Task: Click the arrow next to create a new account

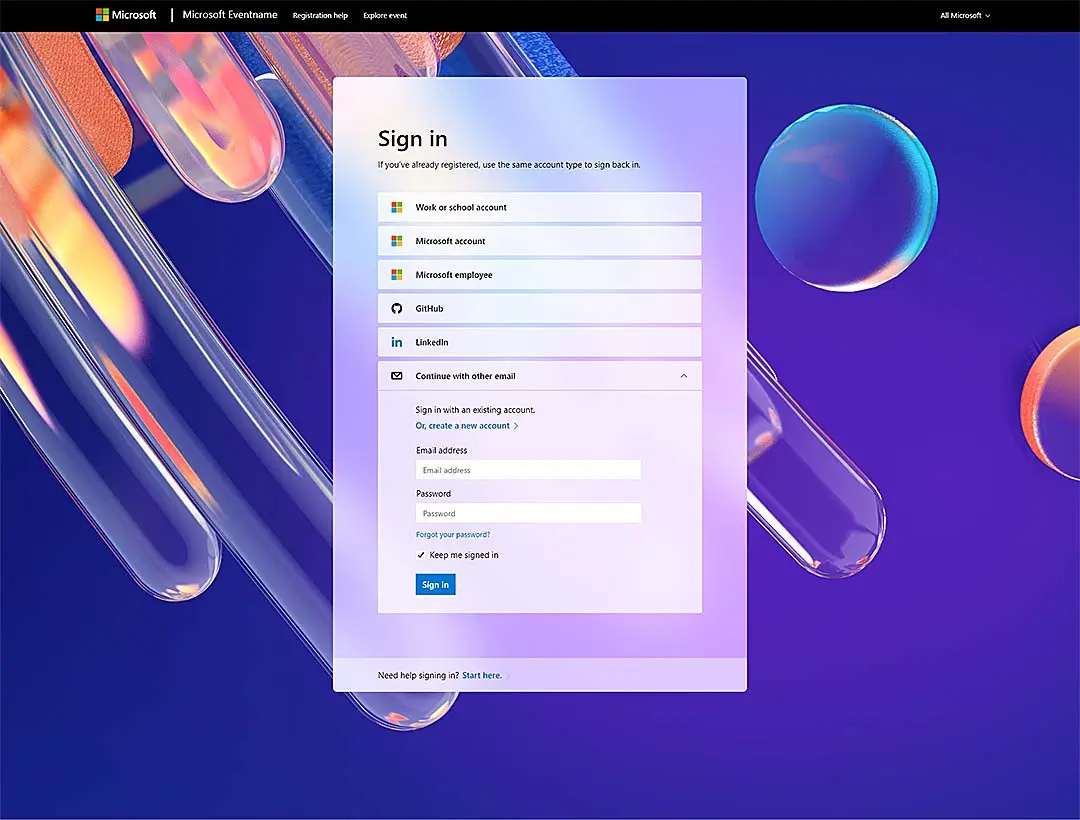Action: click(x=515, y=425)
